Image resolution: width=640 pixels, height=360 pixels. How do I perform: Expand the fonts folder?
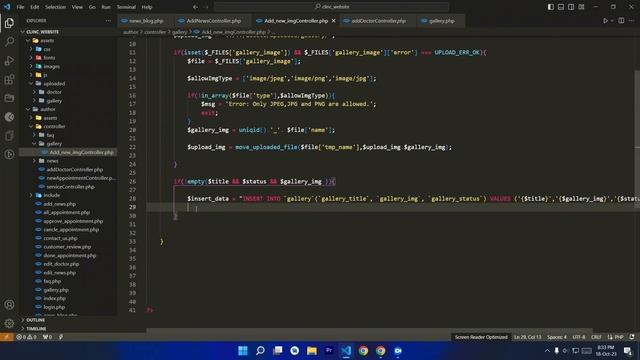tap(49, 58)
